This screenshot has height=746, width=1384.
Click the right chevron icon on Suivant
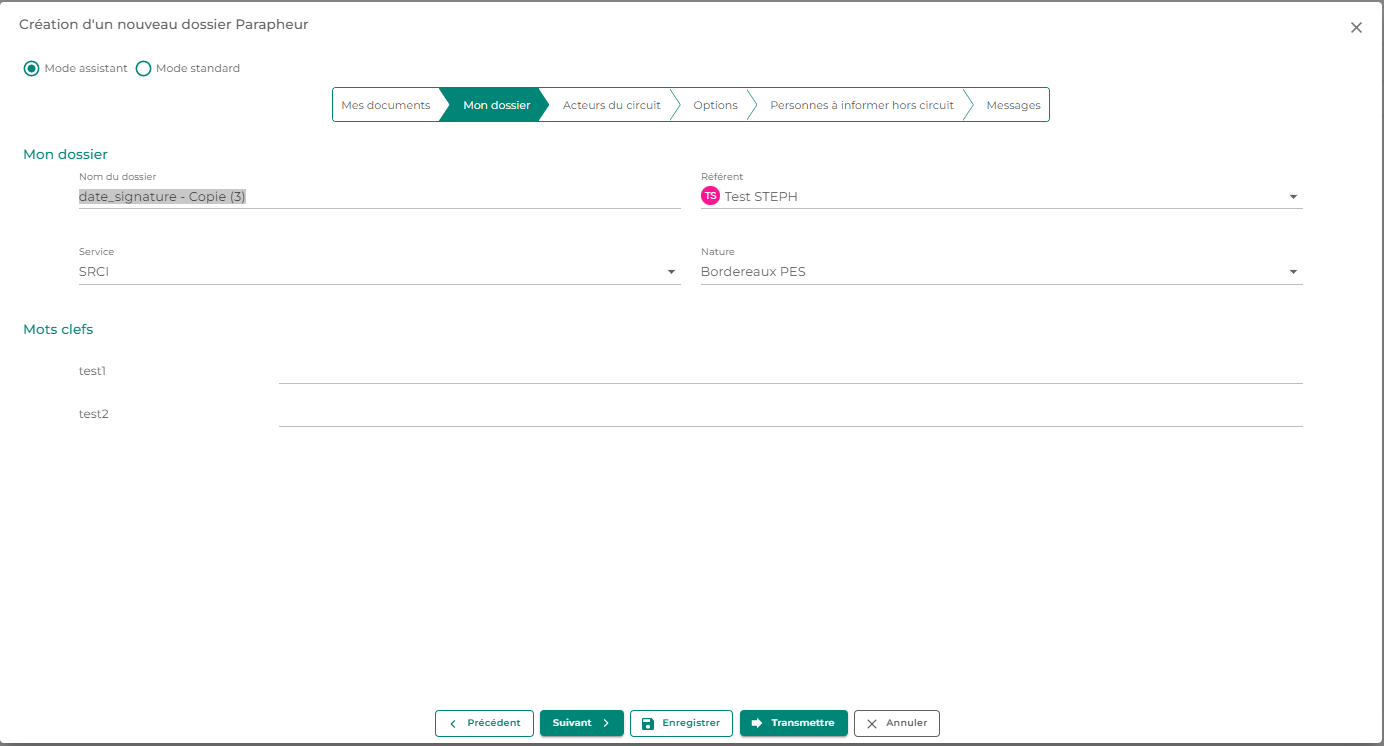click(606, 723)
